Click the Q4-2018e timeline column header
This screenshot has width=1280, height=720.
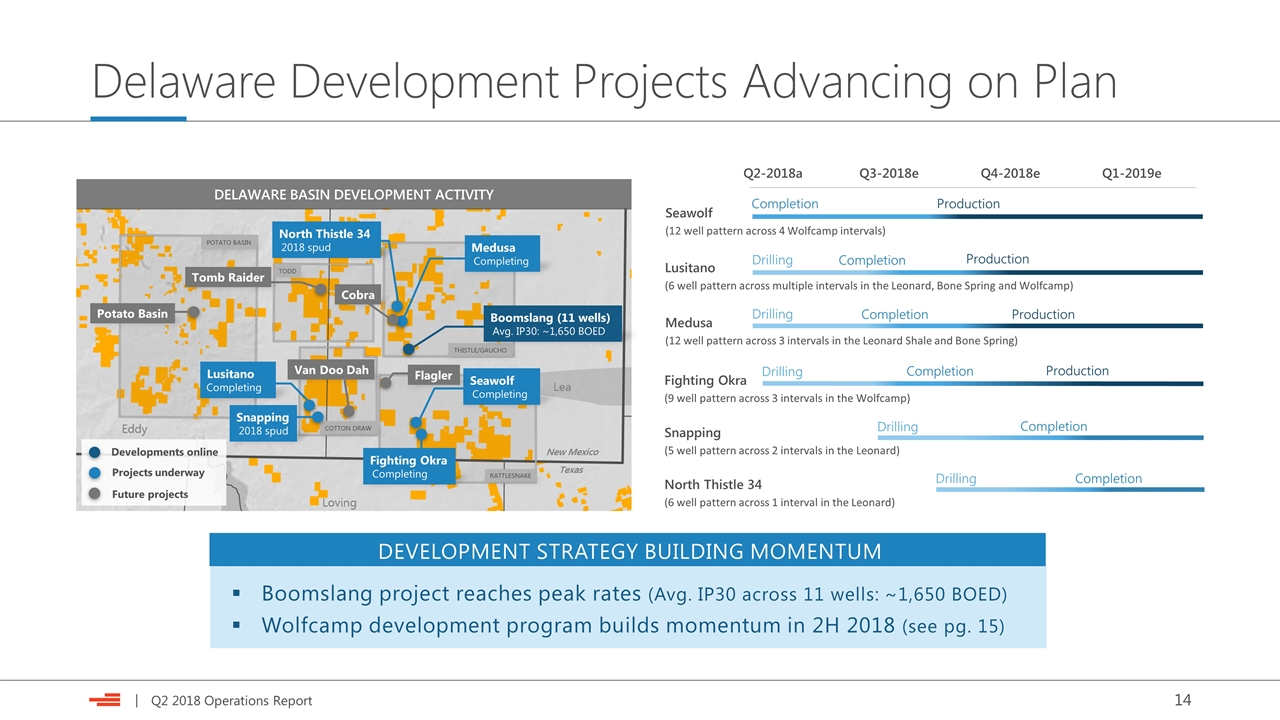(x=1010, y=173)
